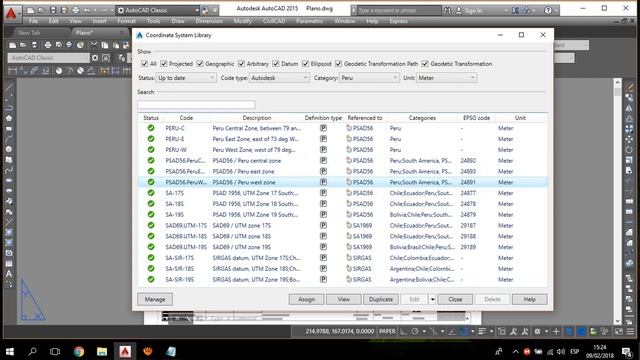Select the SA-17S PSAD 1956 row
This screenshot has height=360, width=640.
[342, 193]
